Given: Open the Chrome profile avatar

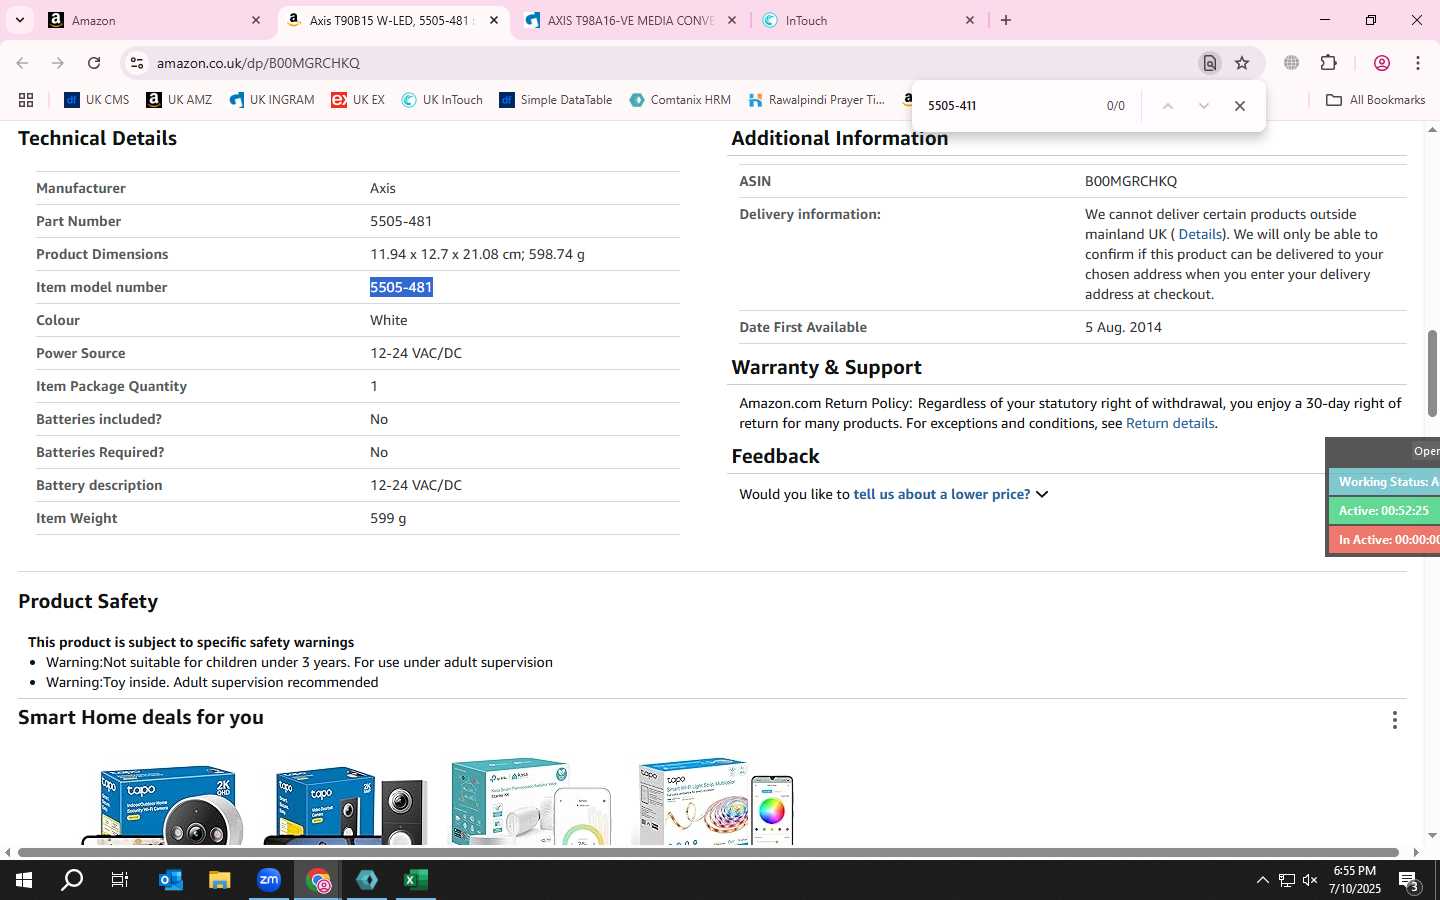Looking at the screenshot, I should coord(1382,63).
